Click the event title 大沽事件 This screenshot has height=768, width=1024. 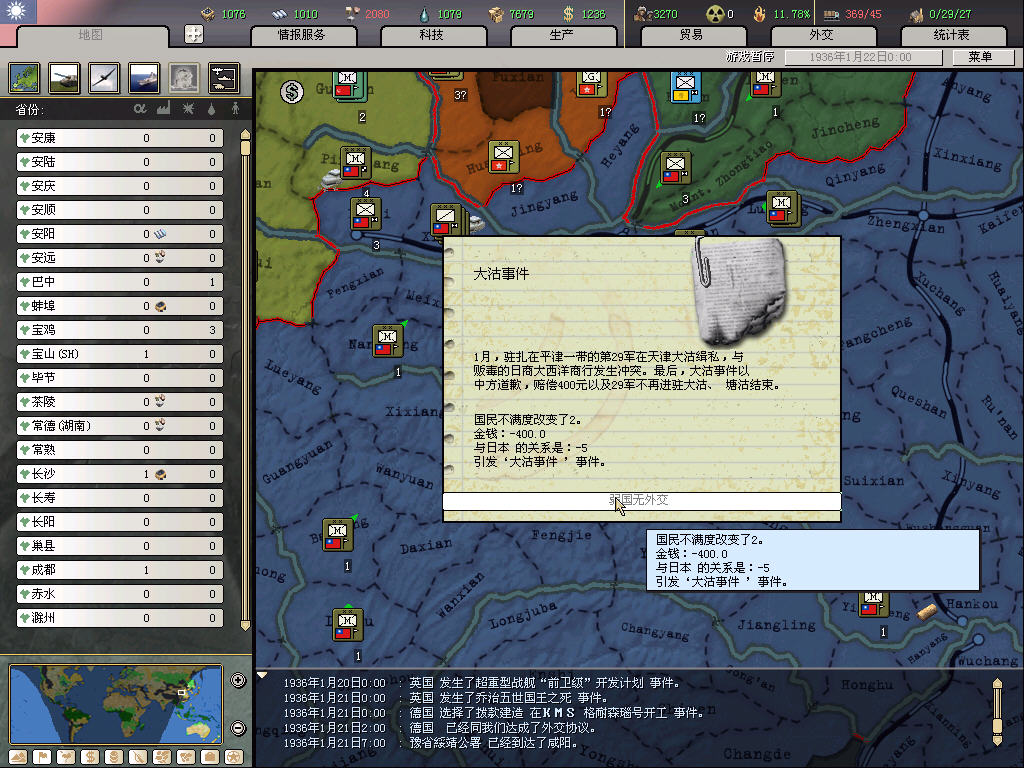tap(502, 274)
